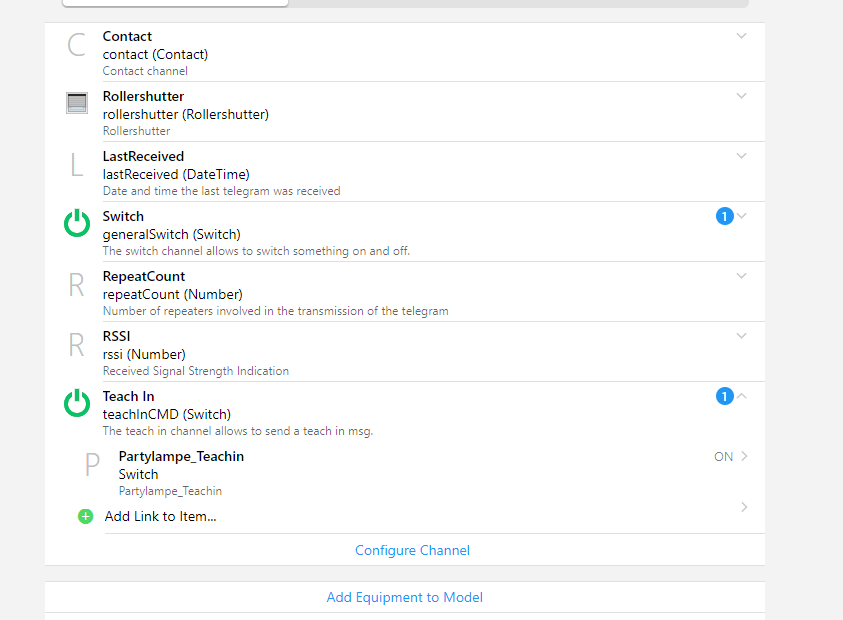Click the Rollershutter channel icon
The width and height of the screenshot is (843, 620).
pos(77,103)
